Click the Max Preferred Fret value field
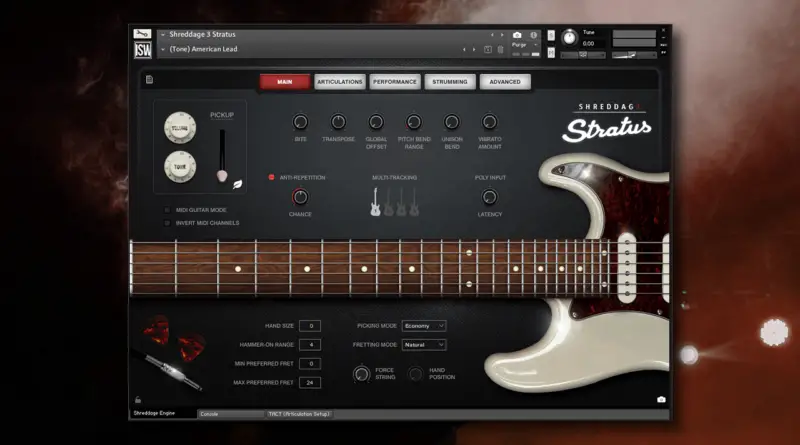Screen dimensions: 800x445 (310, 382)
